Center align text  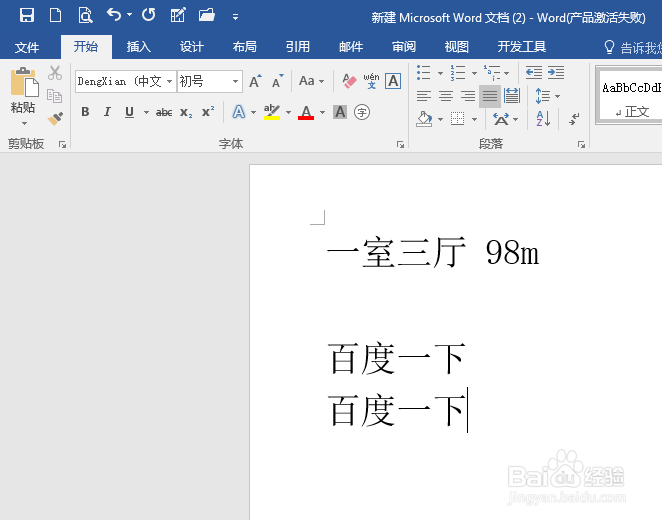pyautogui.click(x=446, y=96)
